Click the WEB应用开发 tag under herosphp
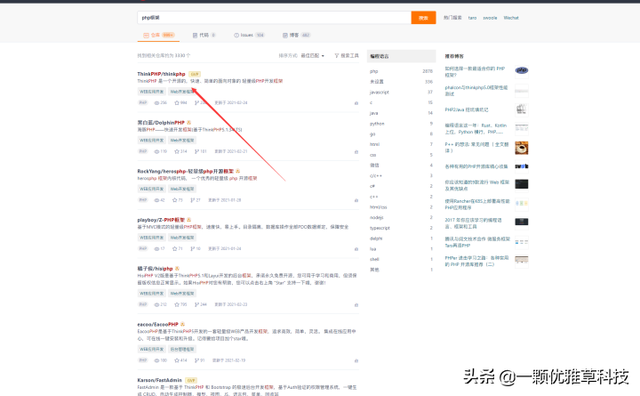This screenshot has width=640, height=396. (151, 189)
